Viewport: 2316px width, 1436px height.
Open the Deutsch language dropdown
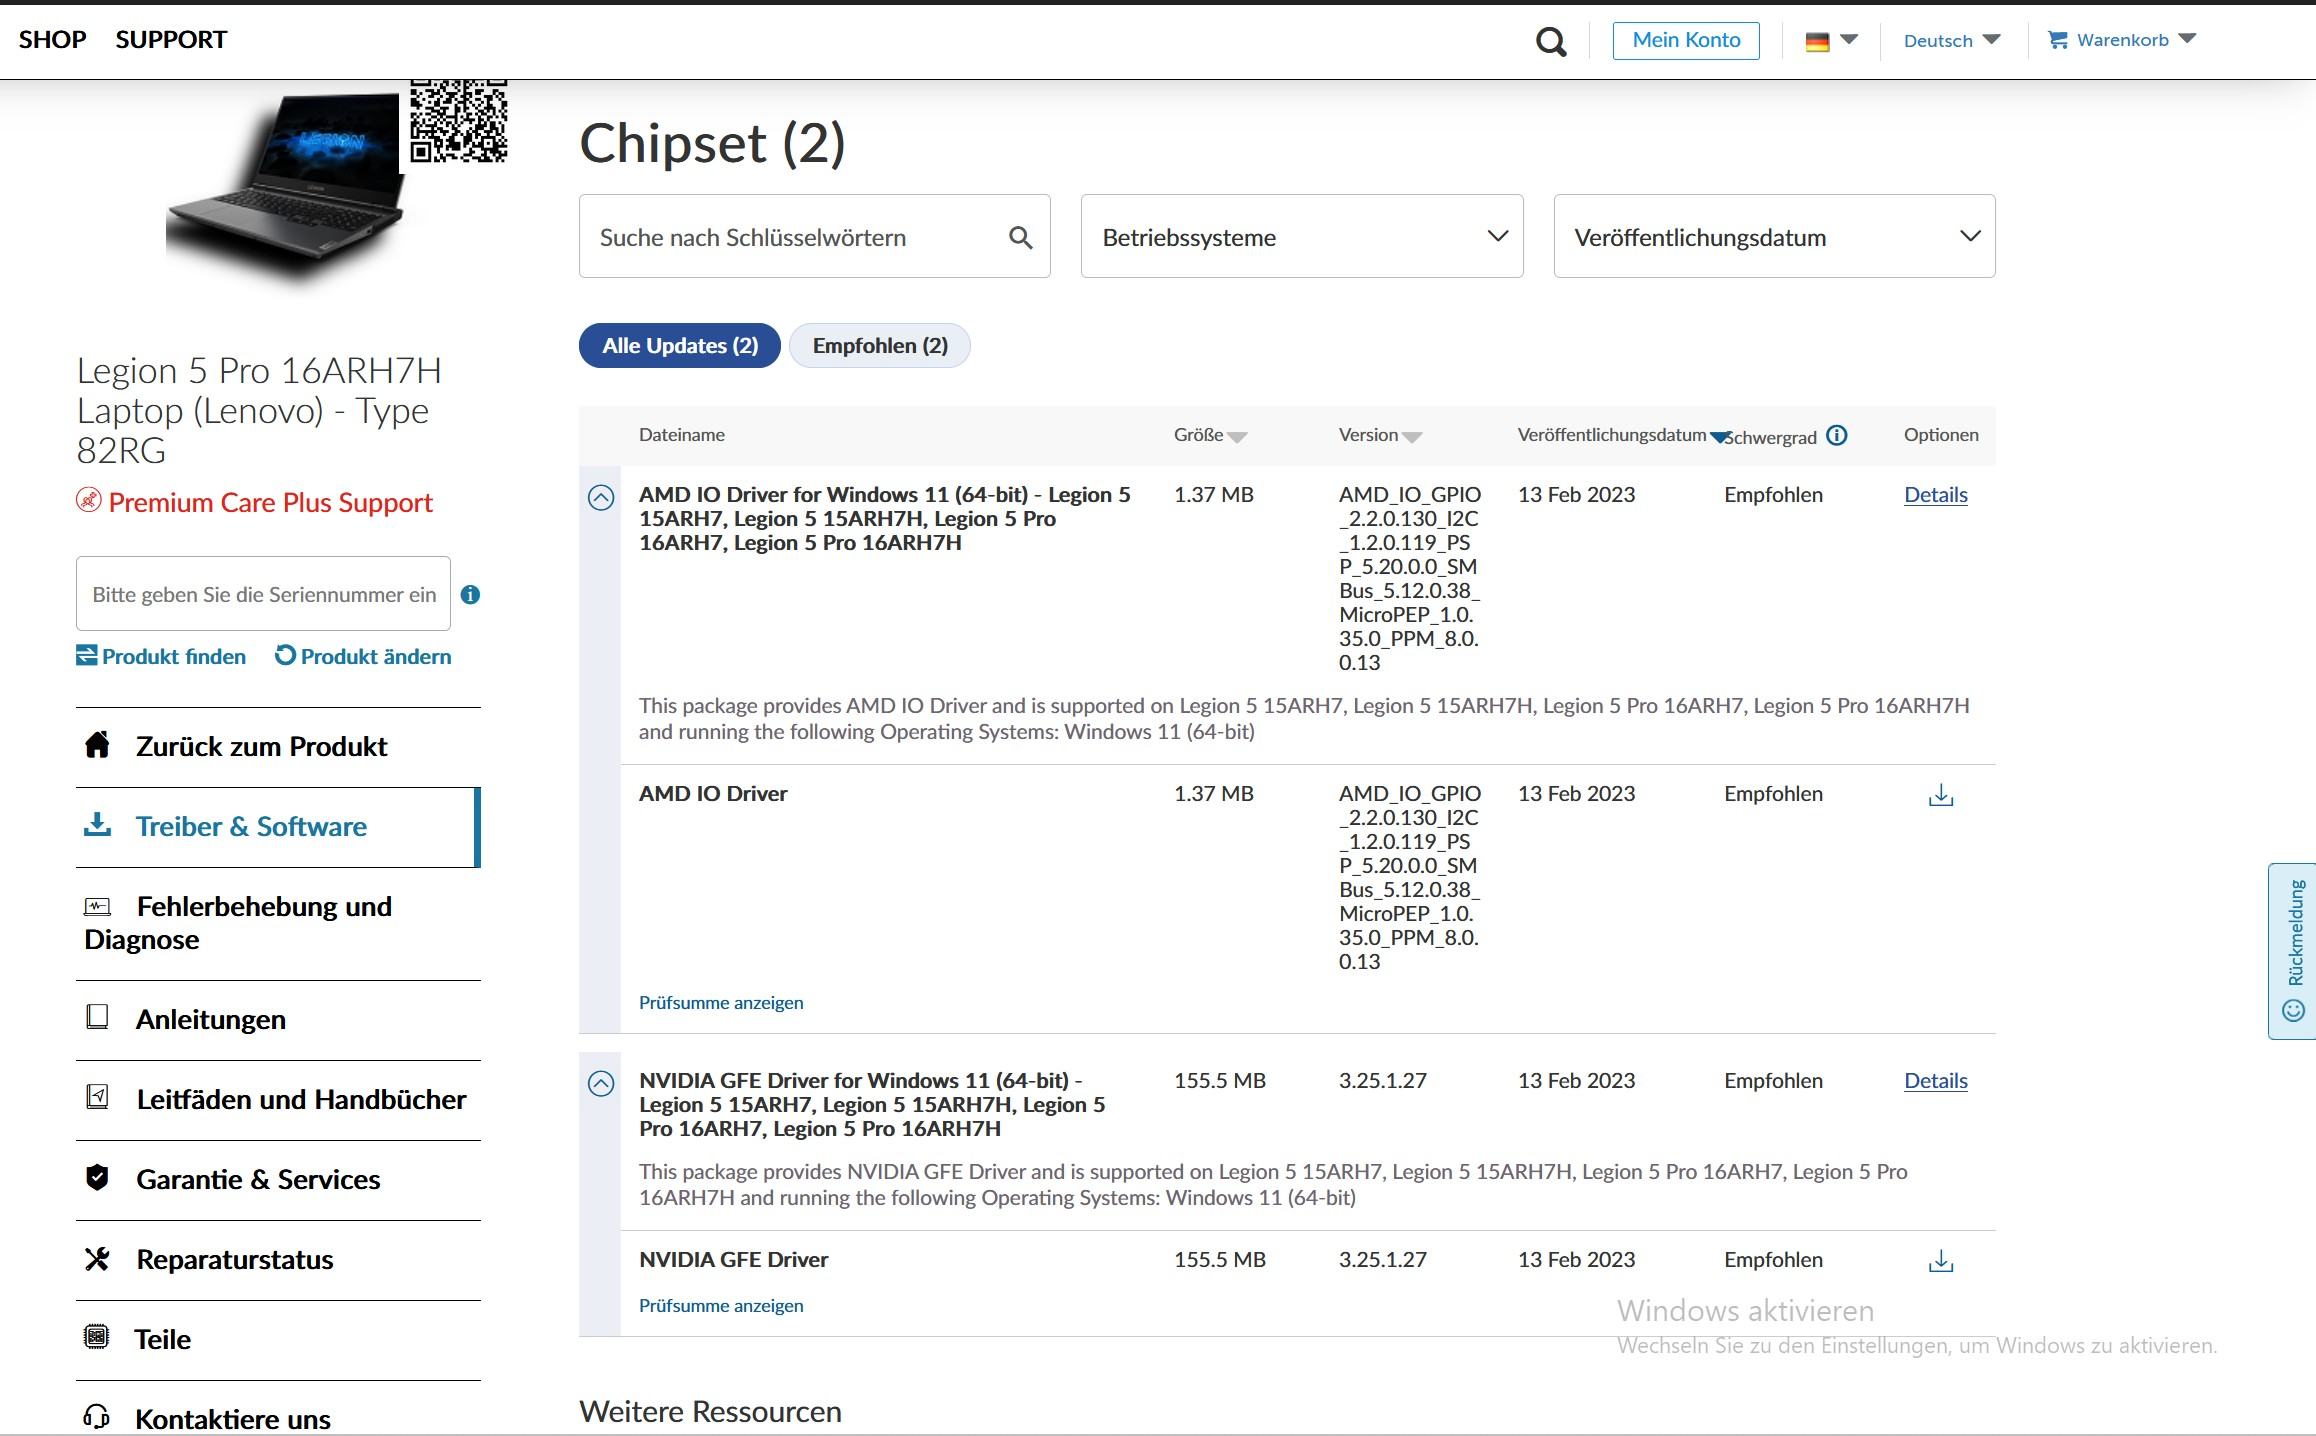1951,40
